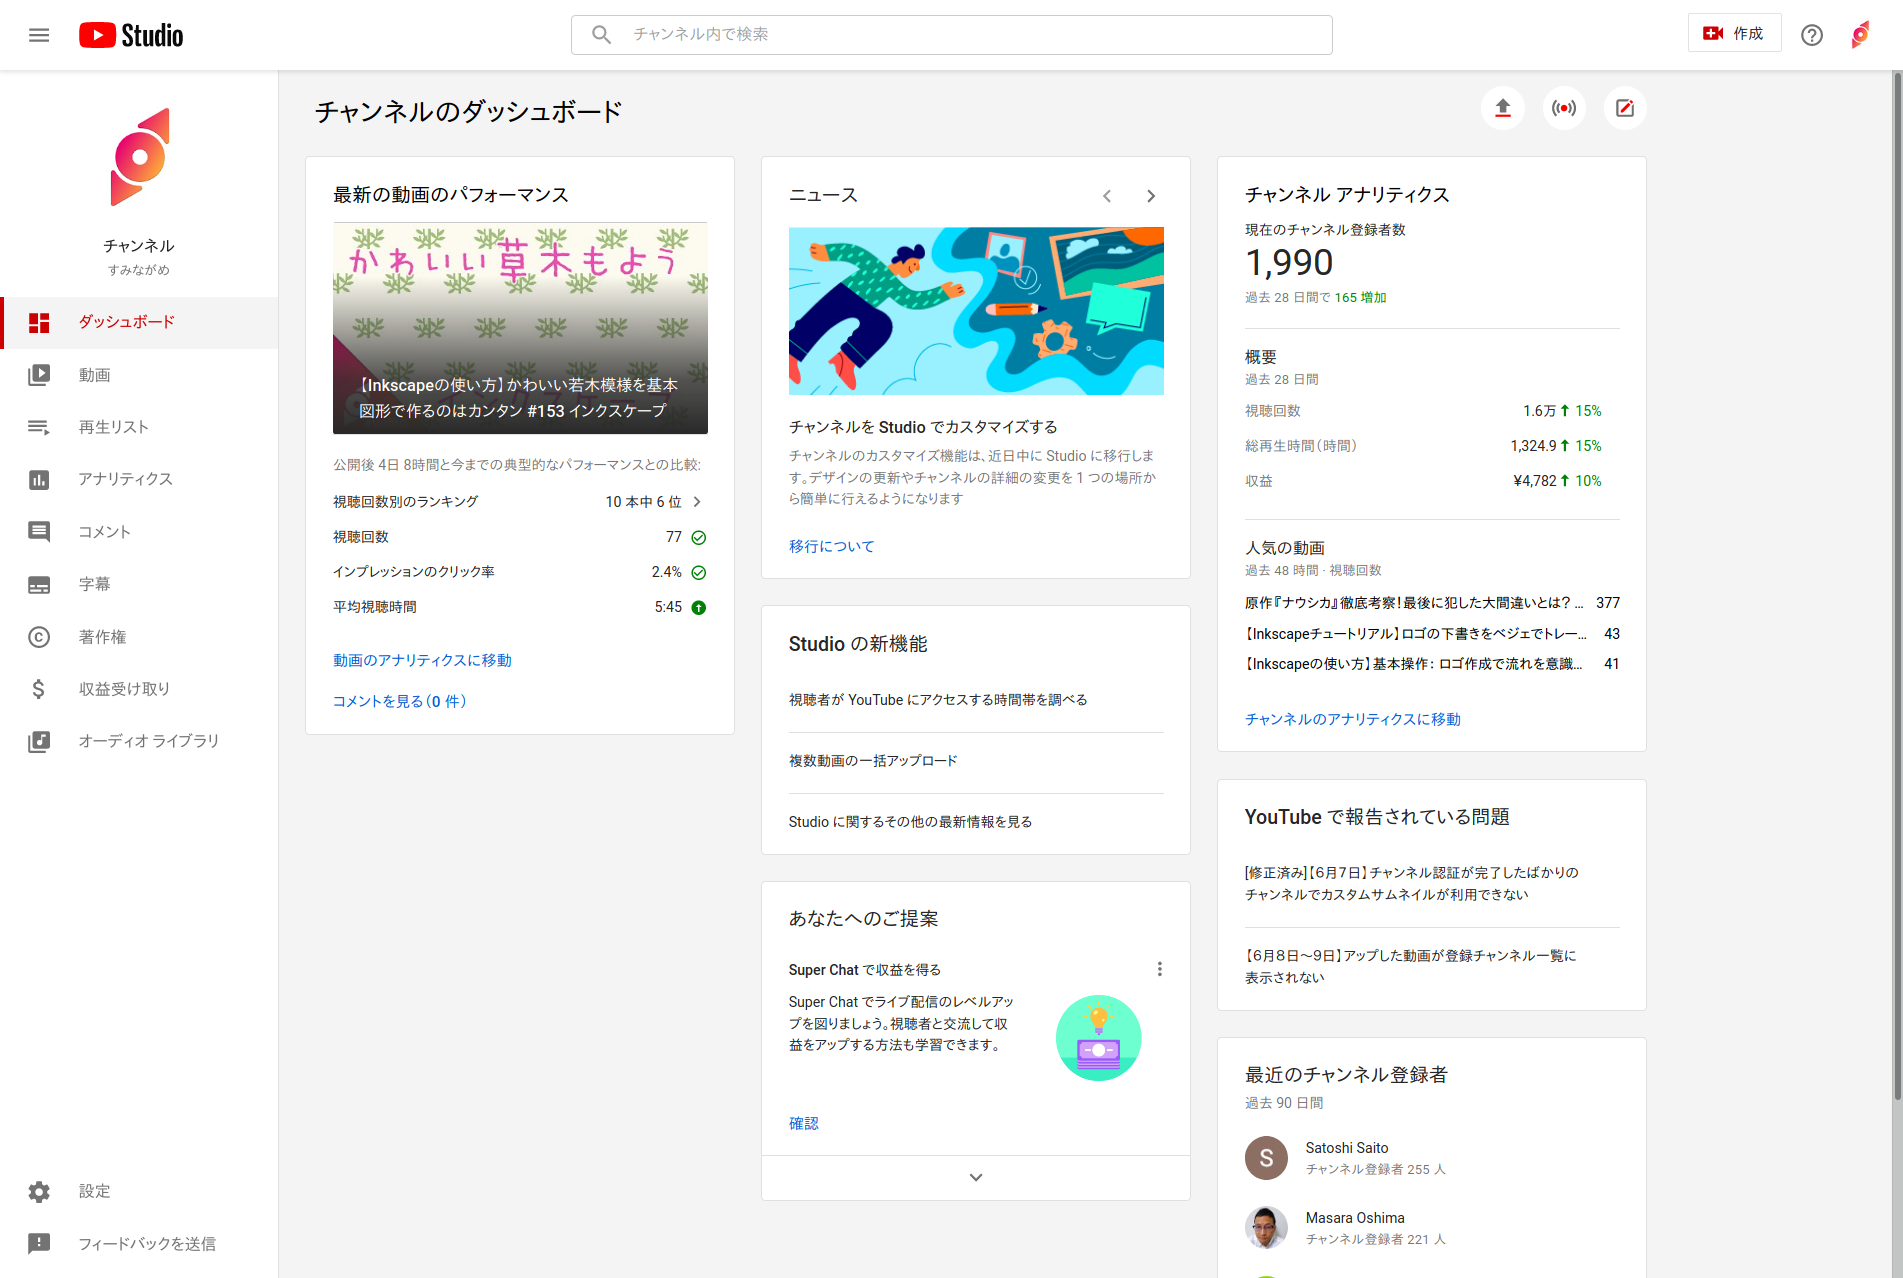Open the latest video thumbnail
1903x1278 pixels.
click(x=520, y=329)
